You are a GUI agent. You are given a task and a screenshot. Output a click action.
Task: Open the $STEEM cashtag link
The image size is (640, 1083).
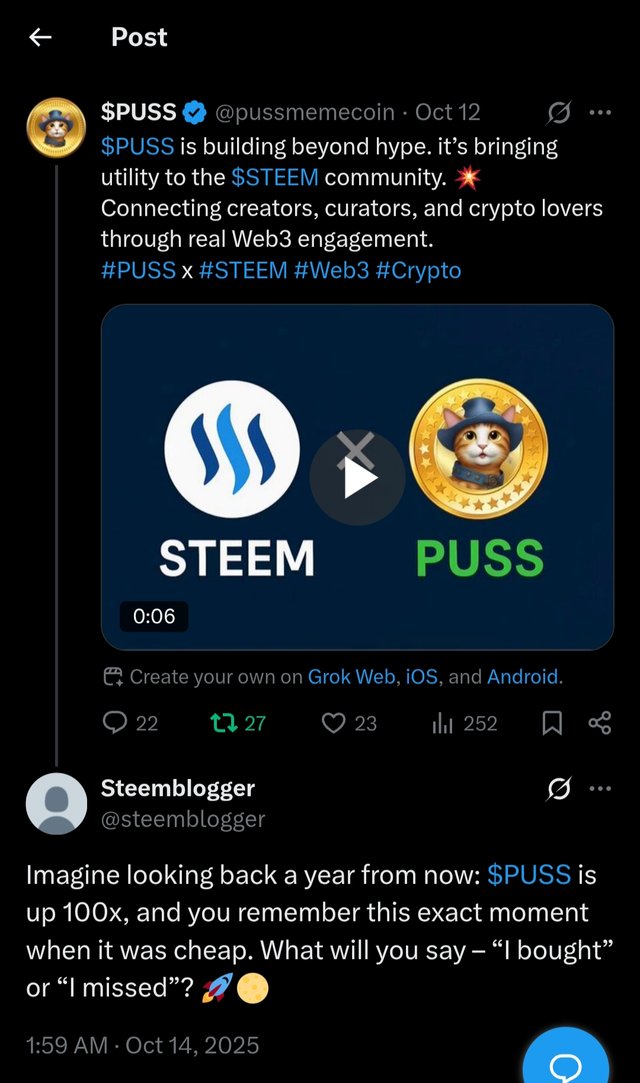click(275, 178)
